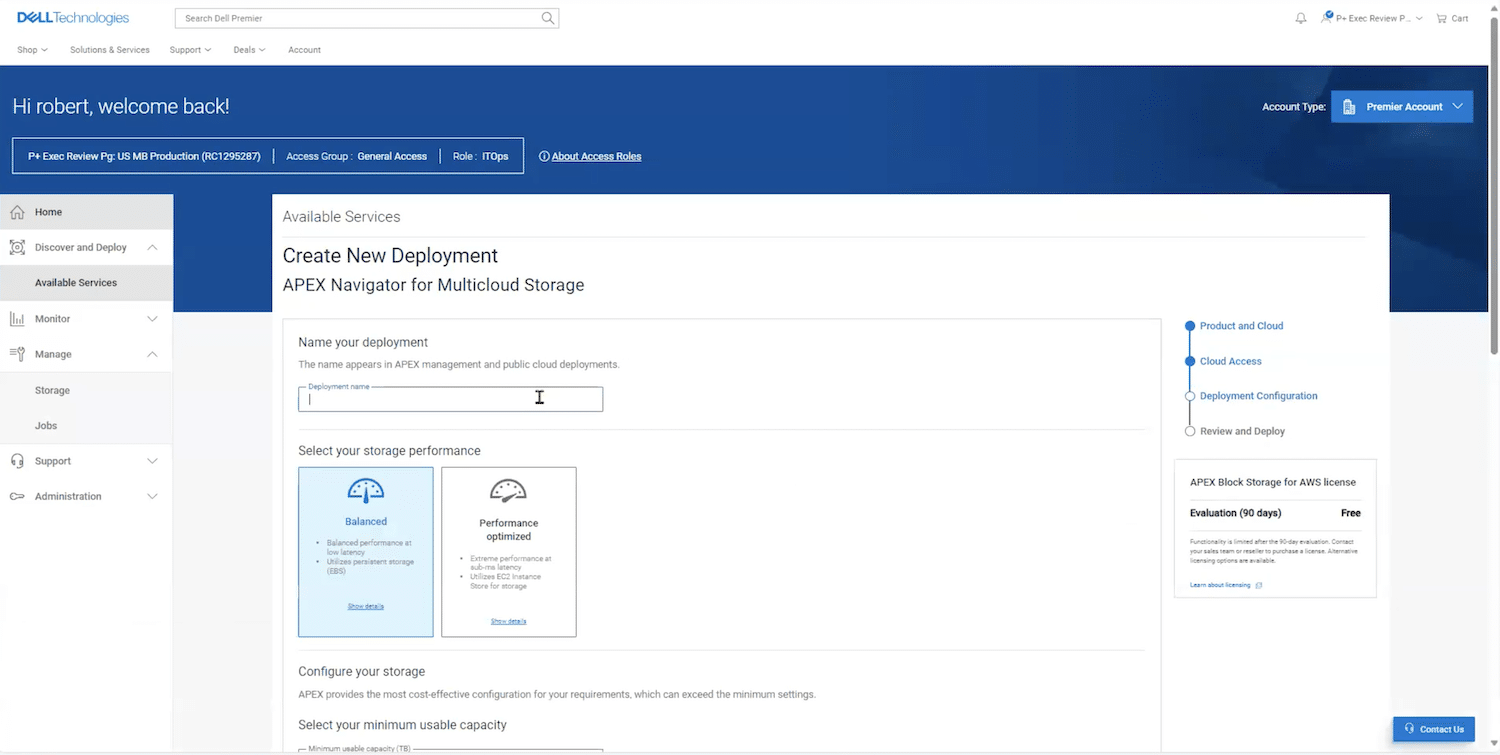Collapse the Discover and Deploy chevron
This screenshot has height=755, width=1500.
(x=152, y=247)
